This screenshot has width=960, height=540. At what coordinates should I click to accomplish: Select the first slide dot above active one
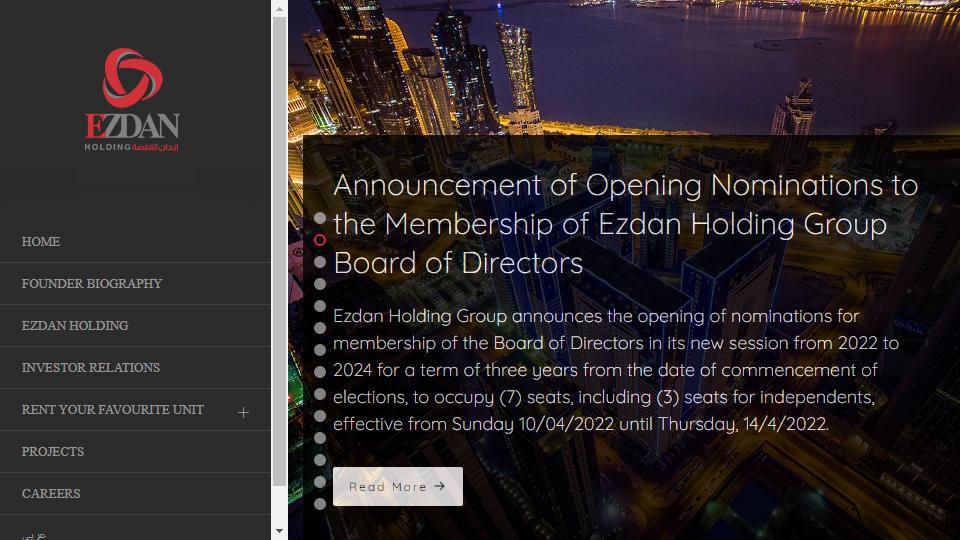pyautogui.click(x=320, y=218)
